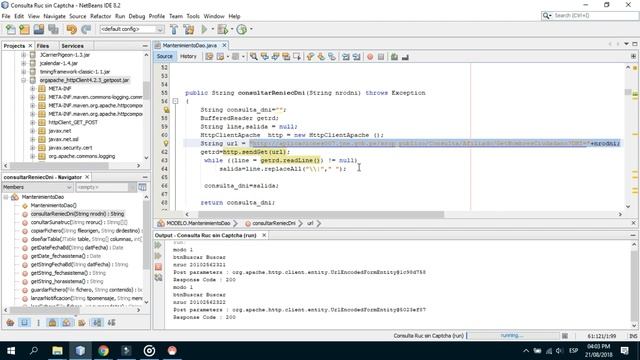Click the Undo arrow icon
Viewport: 640px width, 360px height.
pos(71,29)
